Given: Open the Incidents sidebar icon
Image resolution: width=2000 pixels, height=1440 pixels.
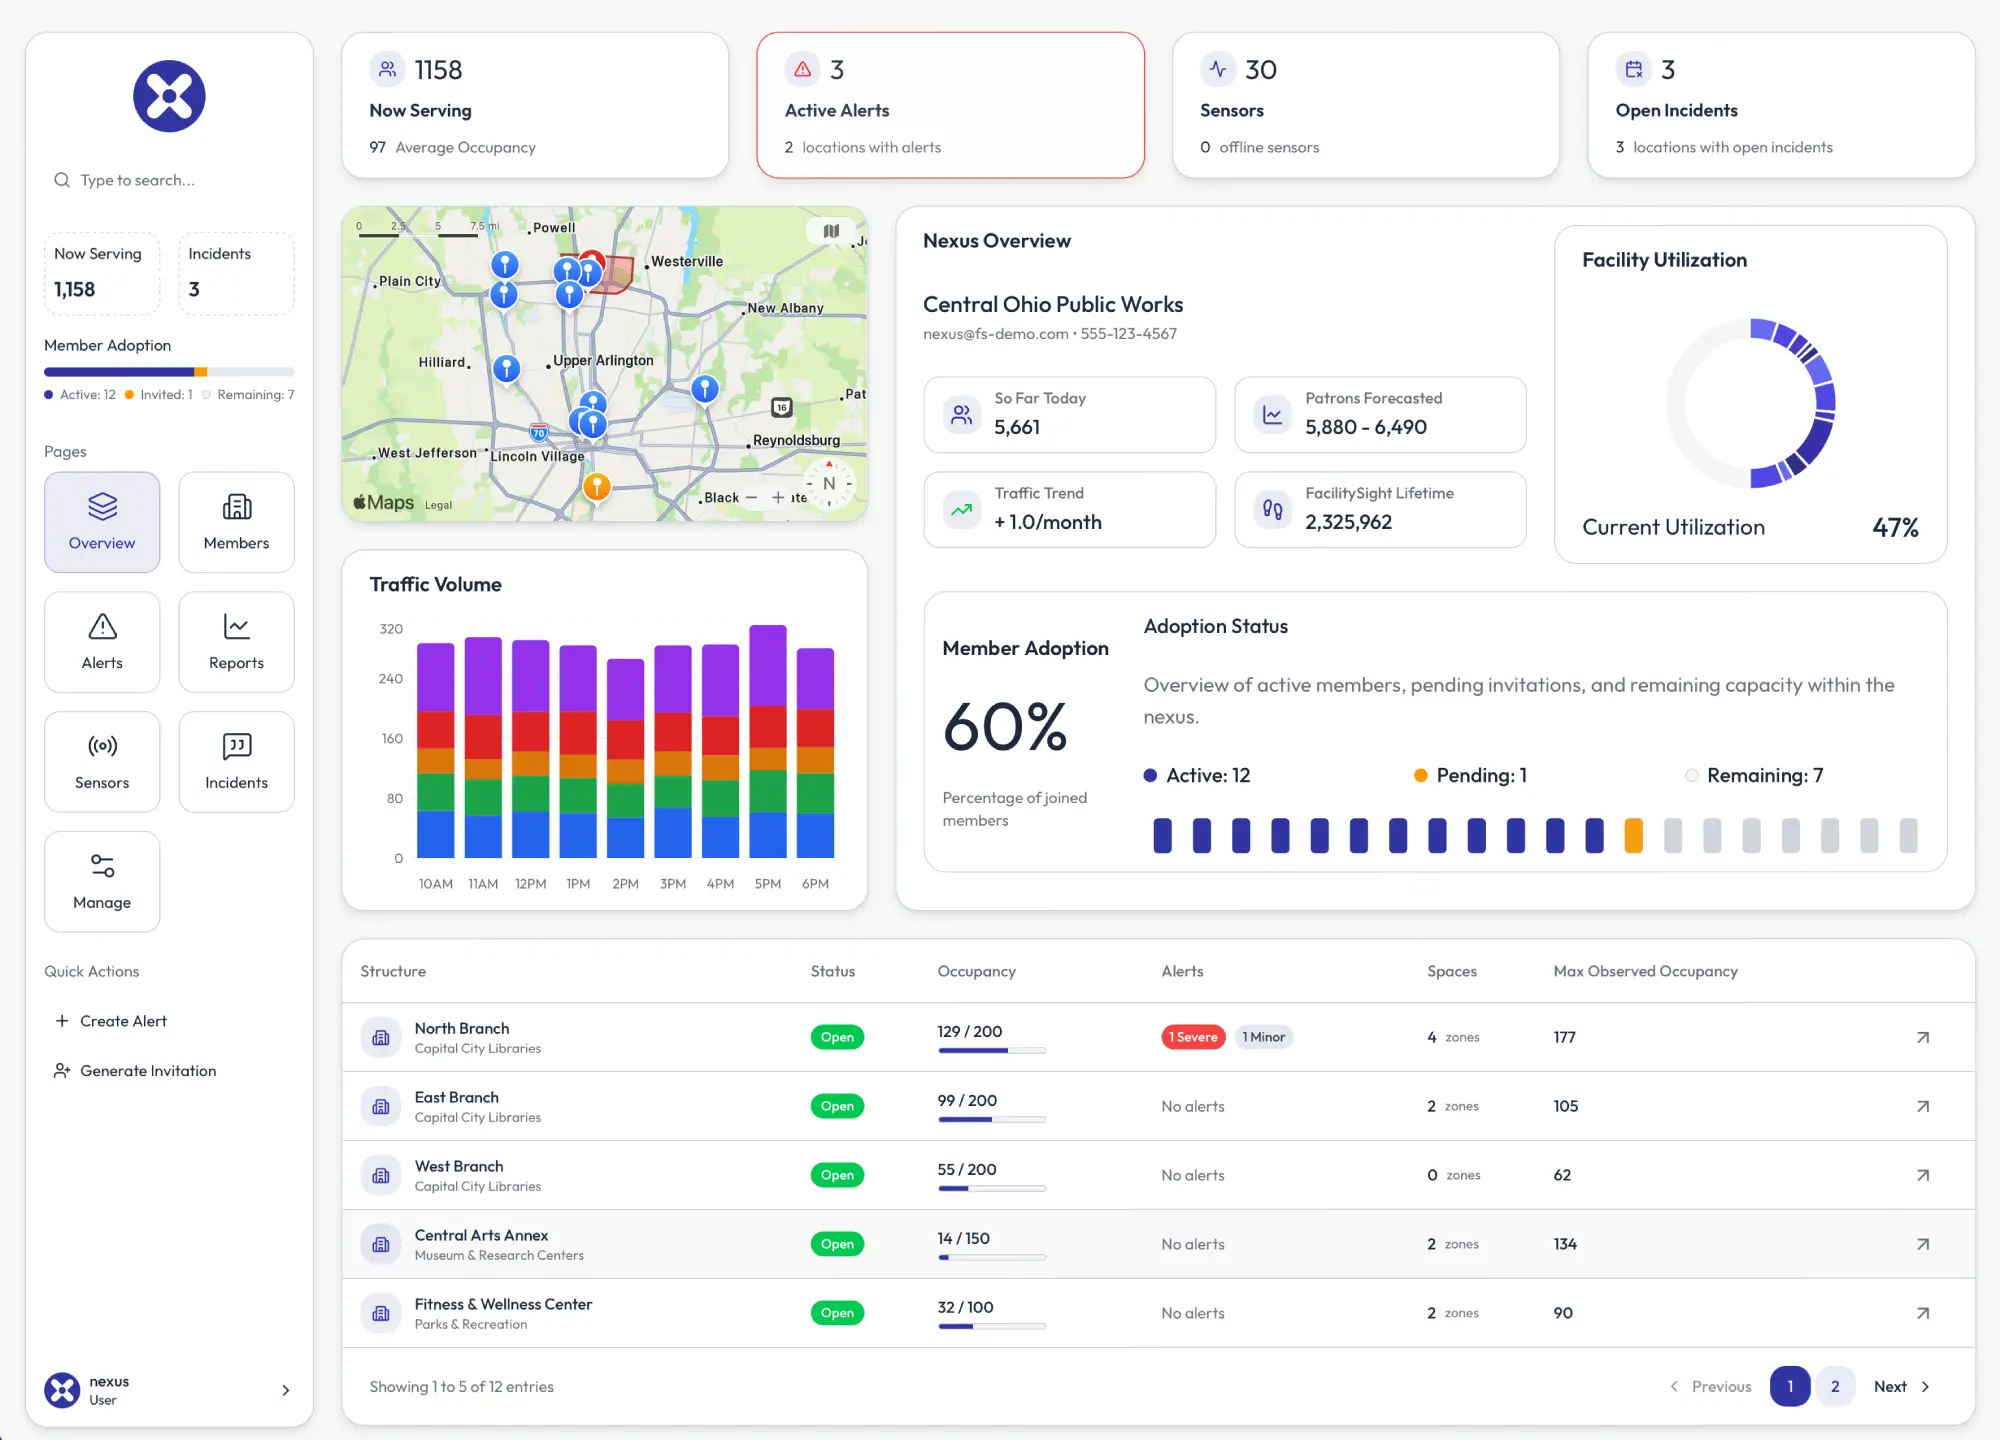Looking at the screenshot, I should pyautogui.click(x=236, y=746).
